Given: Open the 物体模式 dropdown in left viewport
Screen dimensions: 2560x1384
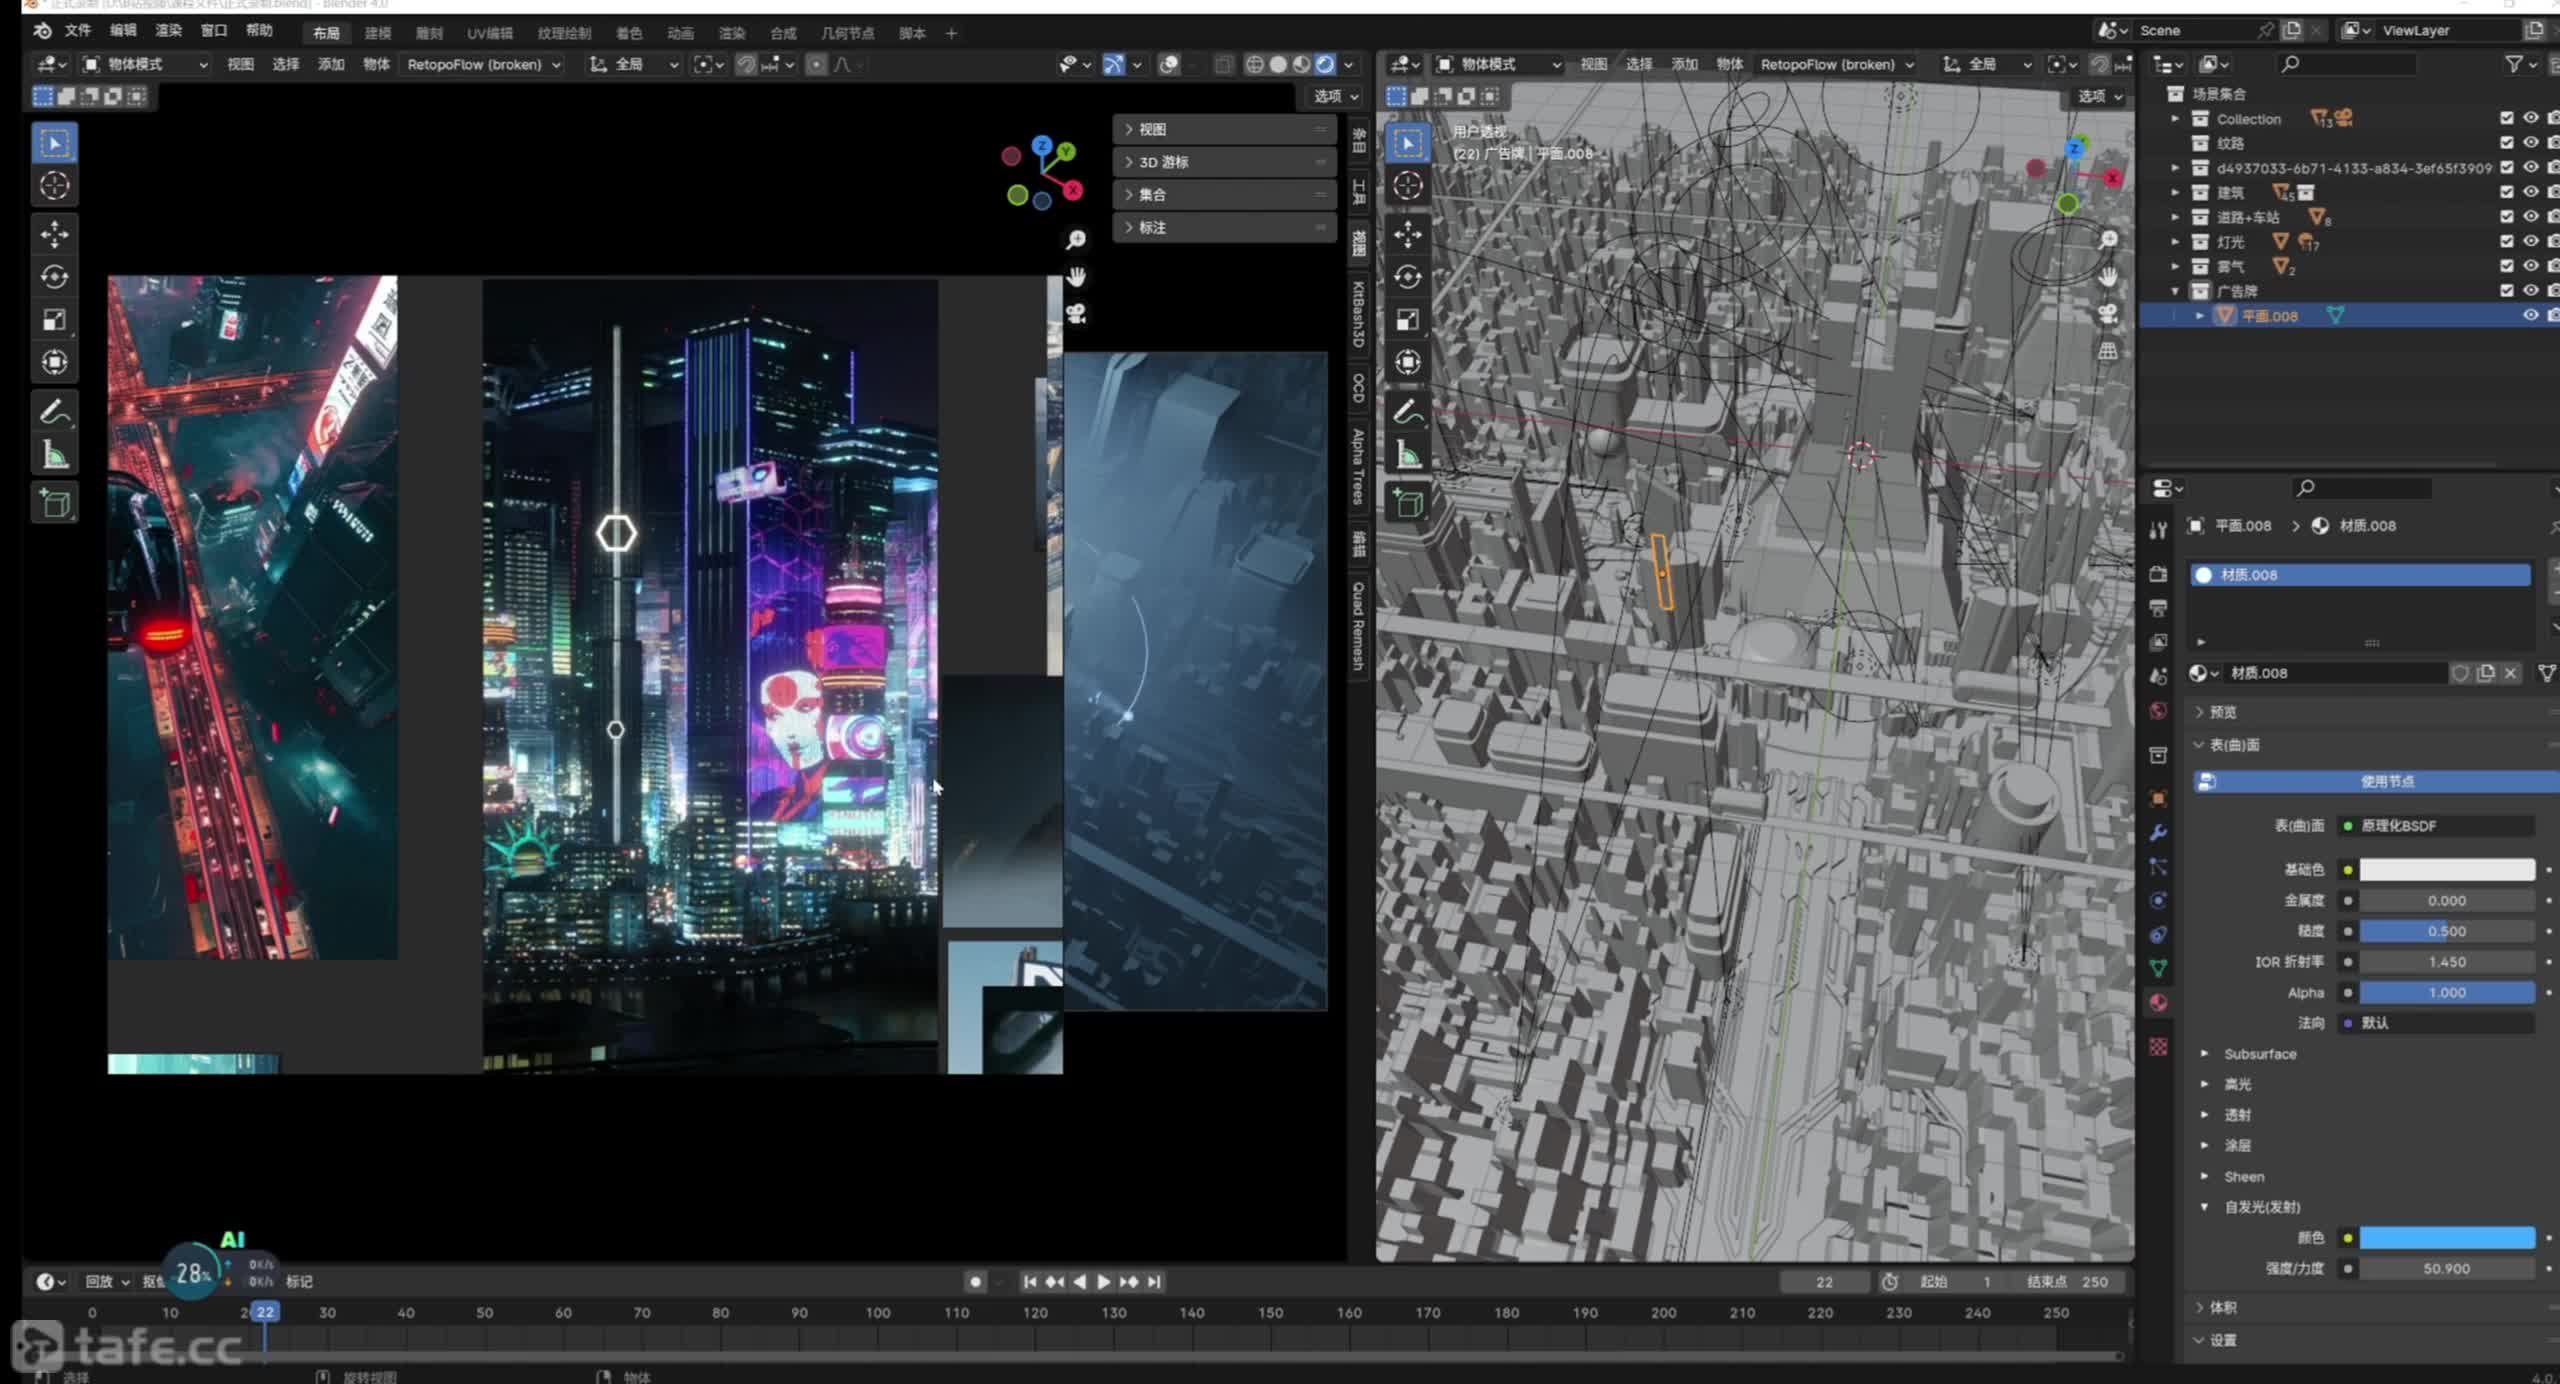Looking at the screenshot, I should [146, 64].
